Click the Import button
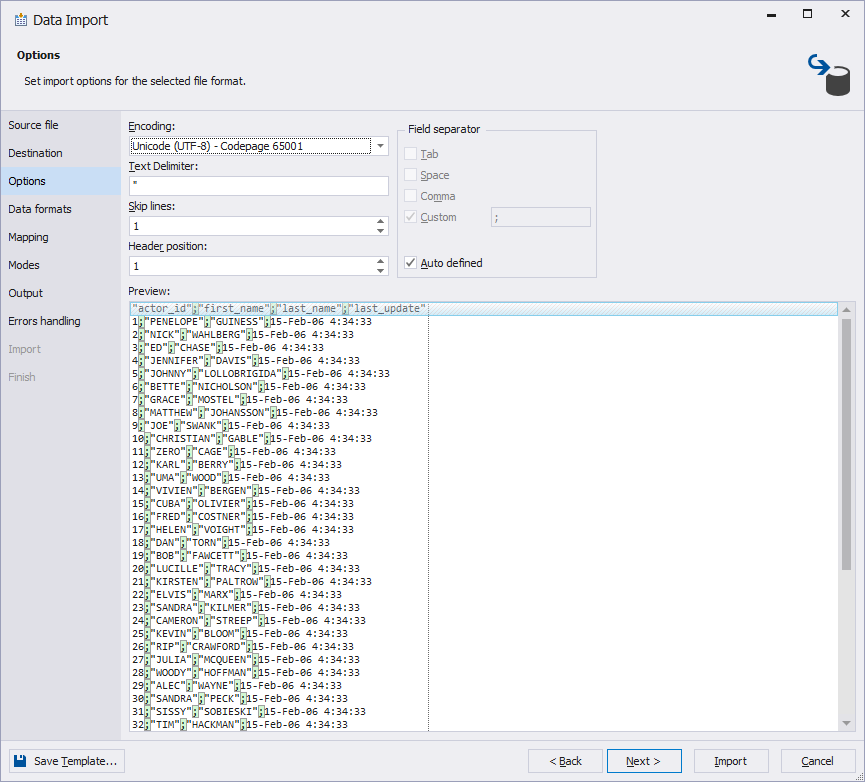 (730, 761)
